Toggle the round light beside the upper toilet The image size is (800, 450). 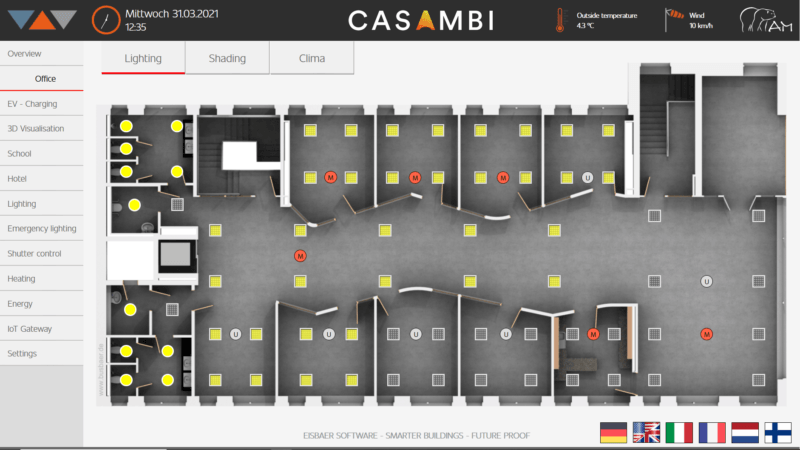tap(134, 205)
